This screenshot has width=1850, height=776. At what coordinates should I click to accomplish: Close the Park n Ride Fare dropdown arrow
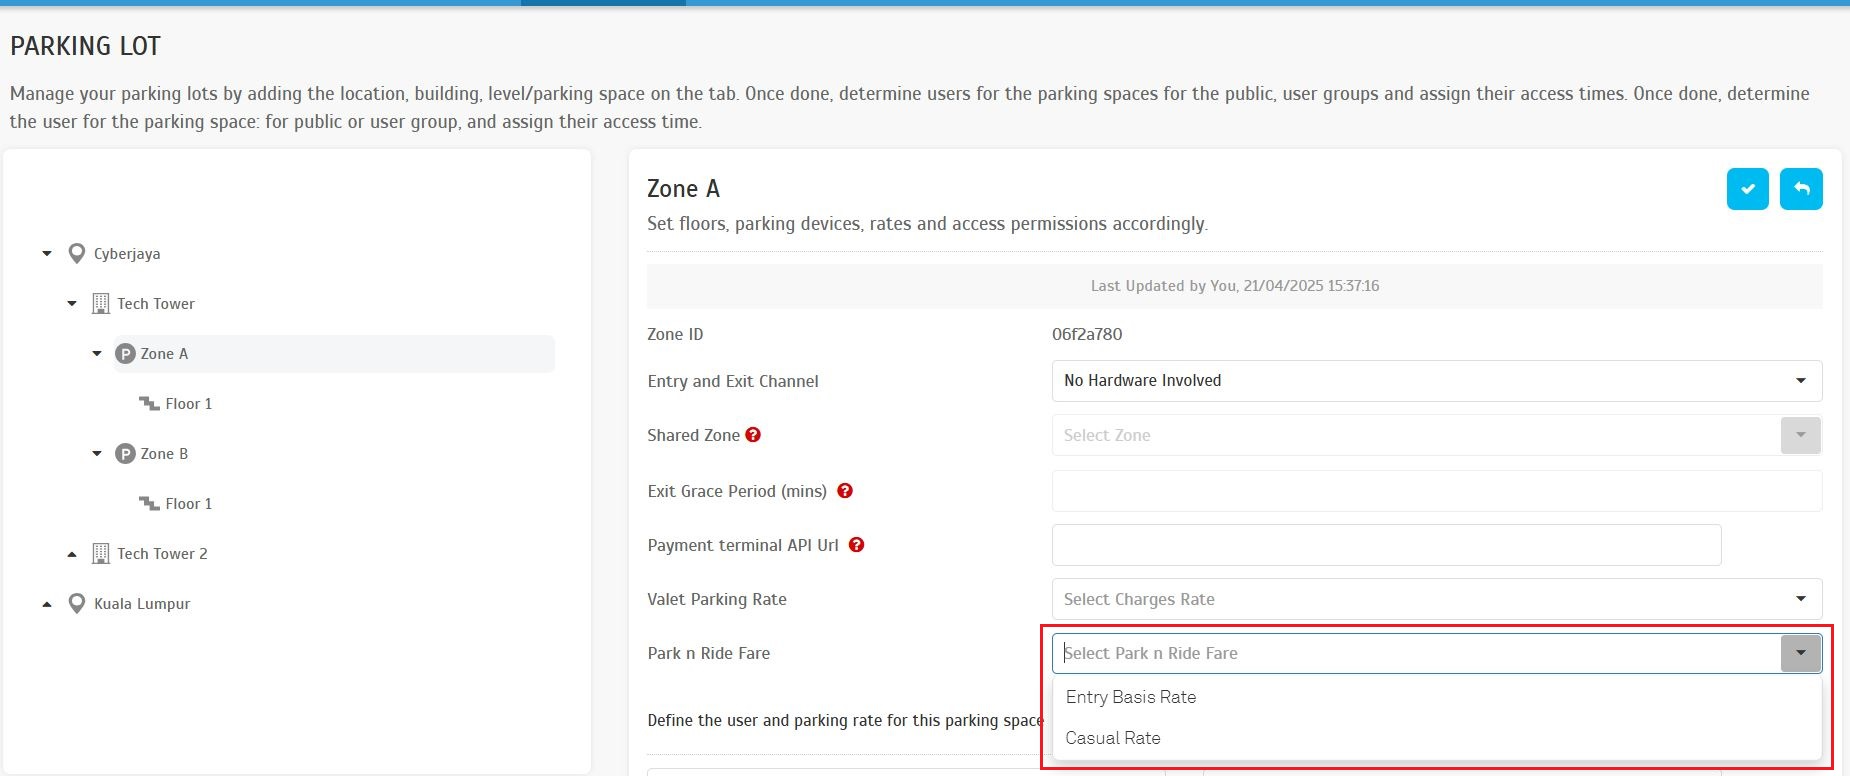tap(1800, 653)
